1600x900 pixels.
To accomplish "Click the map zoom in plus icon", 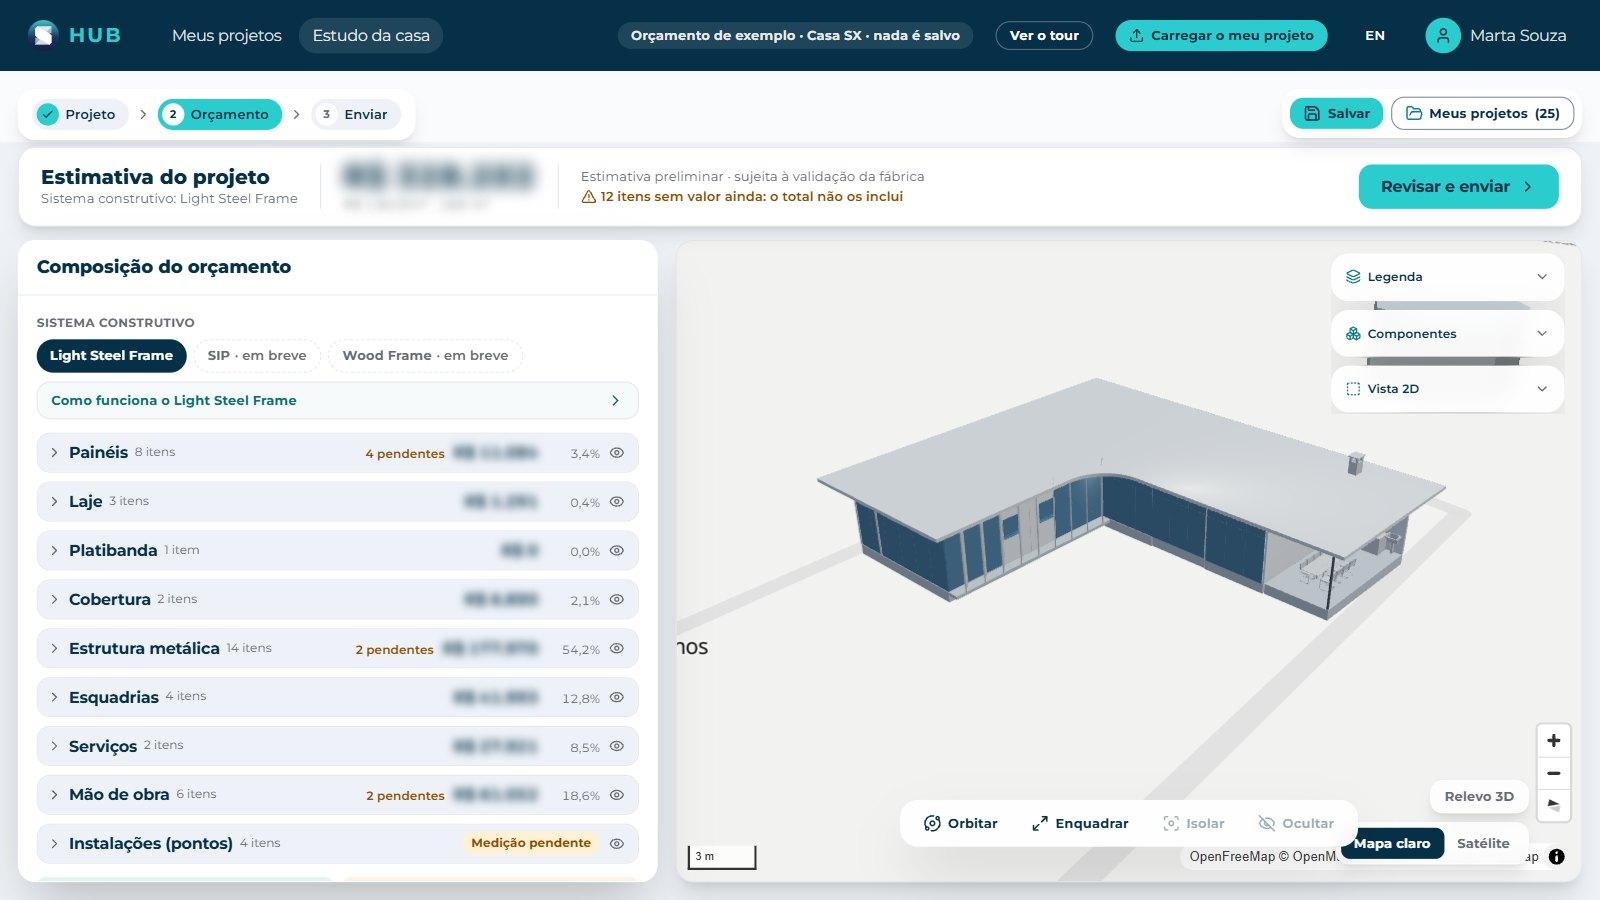I will (1554, 741).
